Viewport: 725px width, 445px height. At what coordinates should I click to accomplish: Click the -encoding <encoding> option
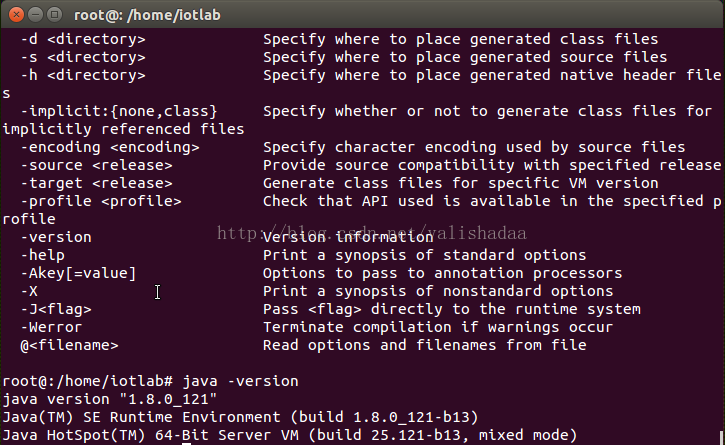110,148
